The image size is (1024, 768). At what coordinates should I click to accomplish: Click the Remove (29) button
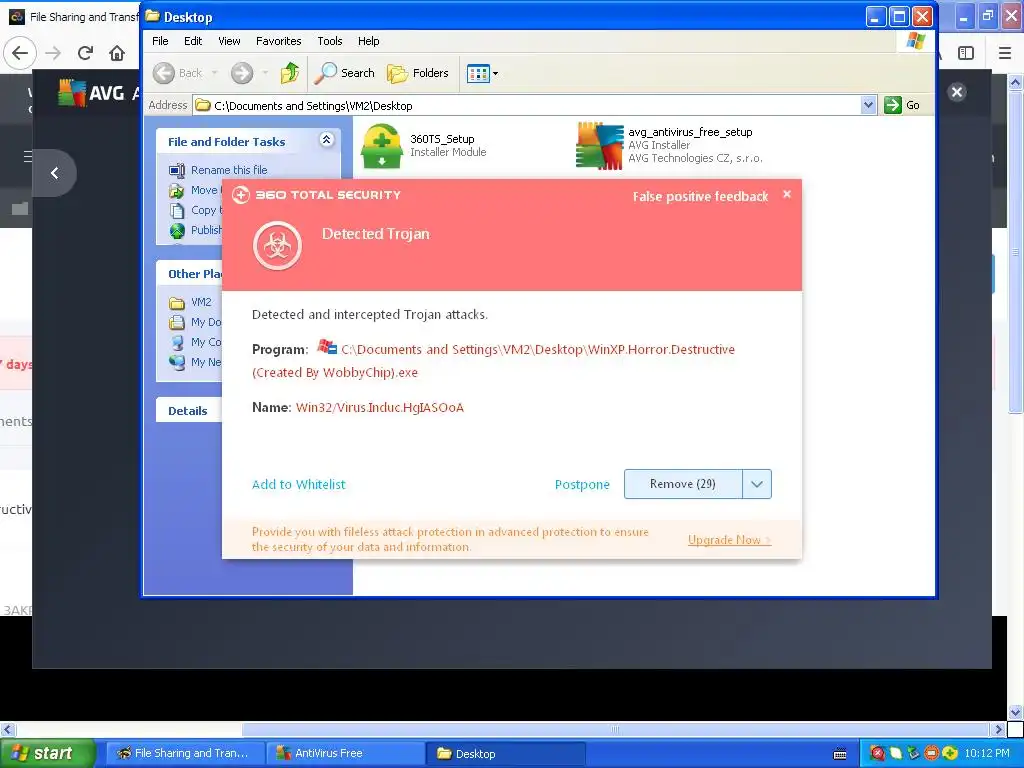(x=682, y=484)
